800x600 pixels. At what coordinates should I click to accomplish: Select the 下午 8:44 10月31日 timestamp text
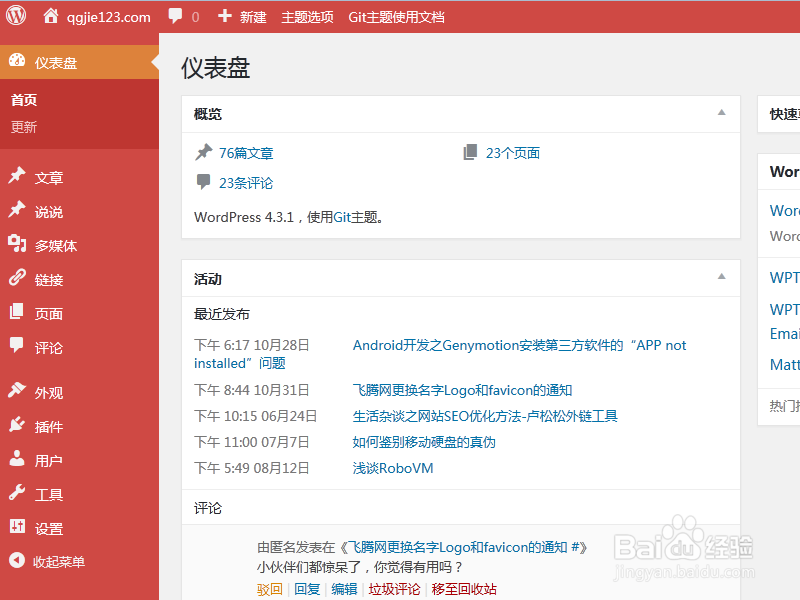pyautogui.click(x=252, y=390)
